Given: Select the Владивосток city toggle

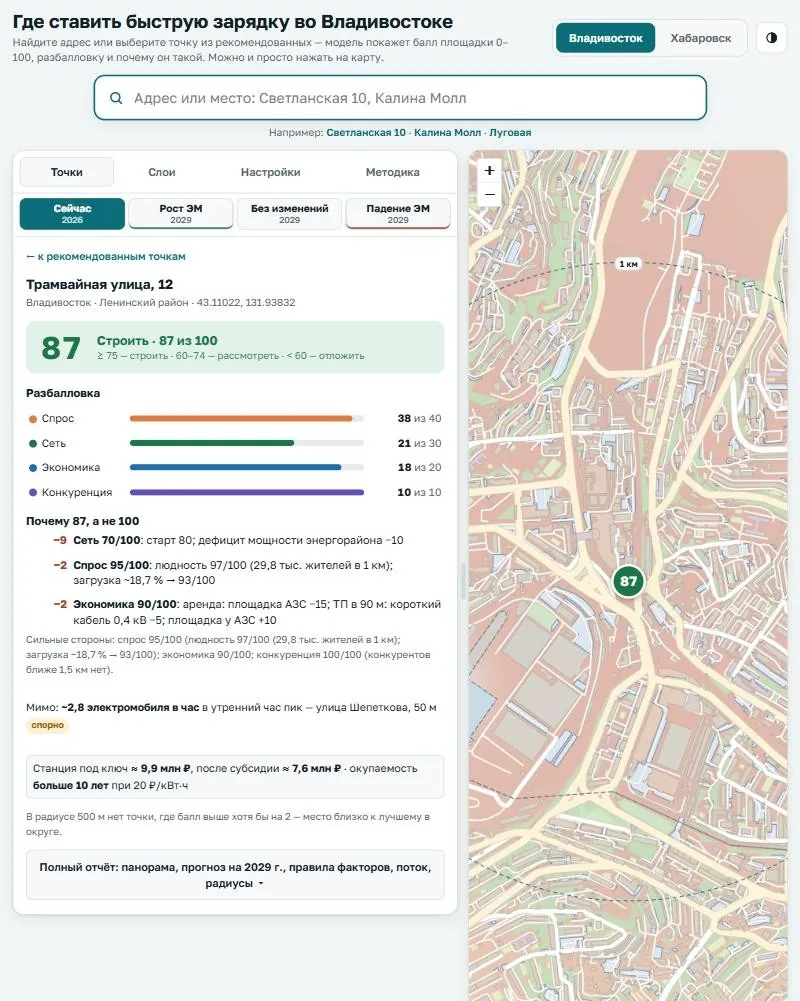Looking at the screenshot, I should pos(605,38).
